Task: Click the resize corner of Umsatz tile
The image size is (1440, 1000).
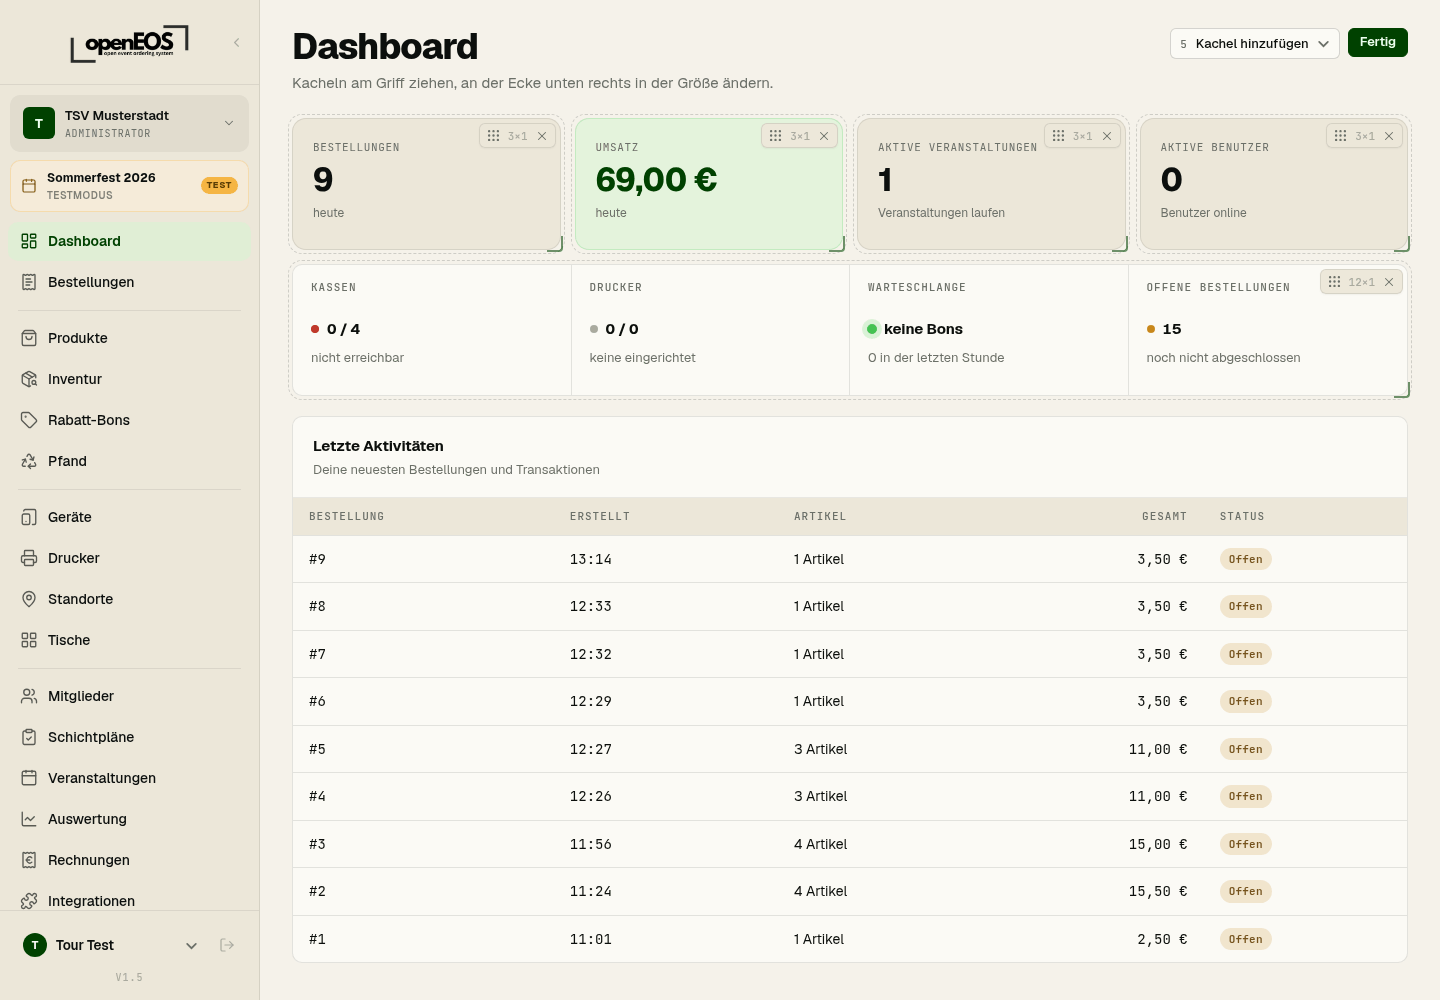Action: click(x=837, y=244)
